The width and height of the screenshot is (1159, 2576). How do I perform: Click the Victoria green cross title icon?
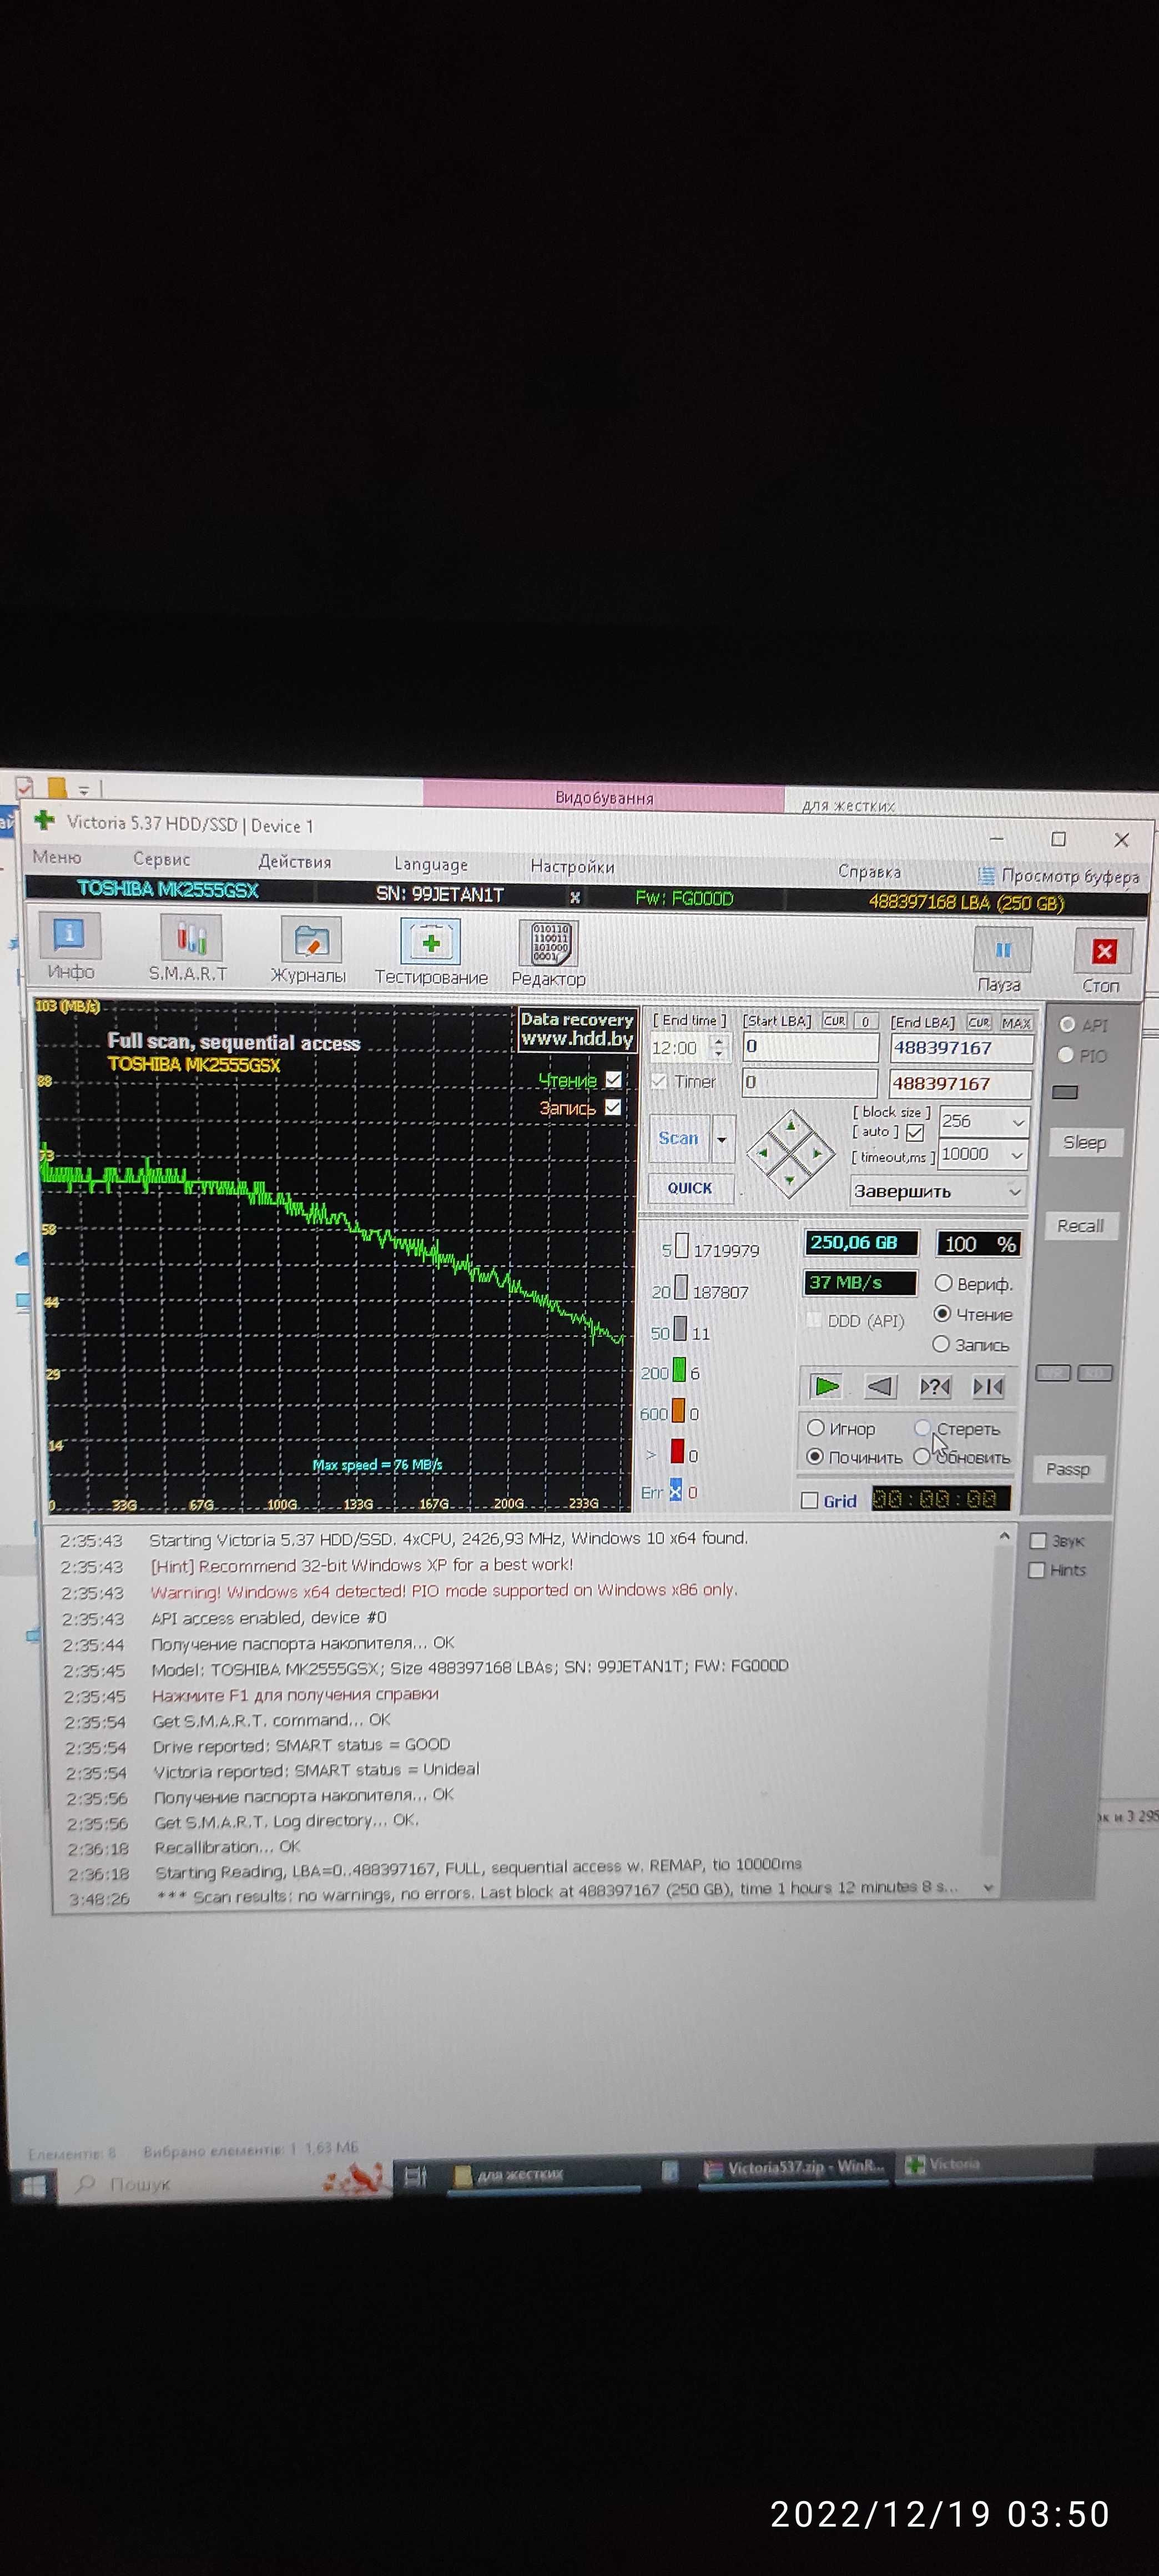44,820
